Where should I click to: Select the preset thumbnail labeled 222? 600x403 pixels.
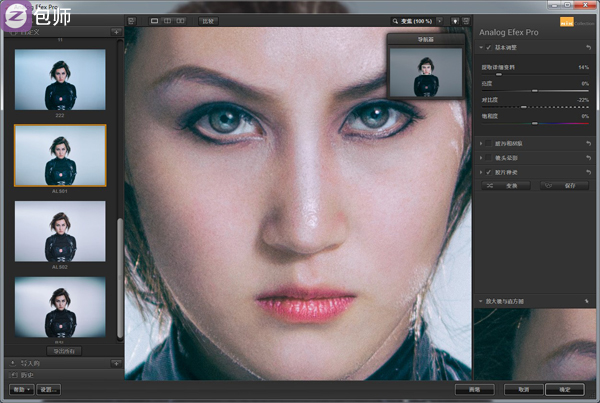pos(60,80)
